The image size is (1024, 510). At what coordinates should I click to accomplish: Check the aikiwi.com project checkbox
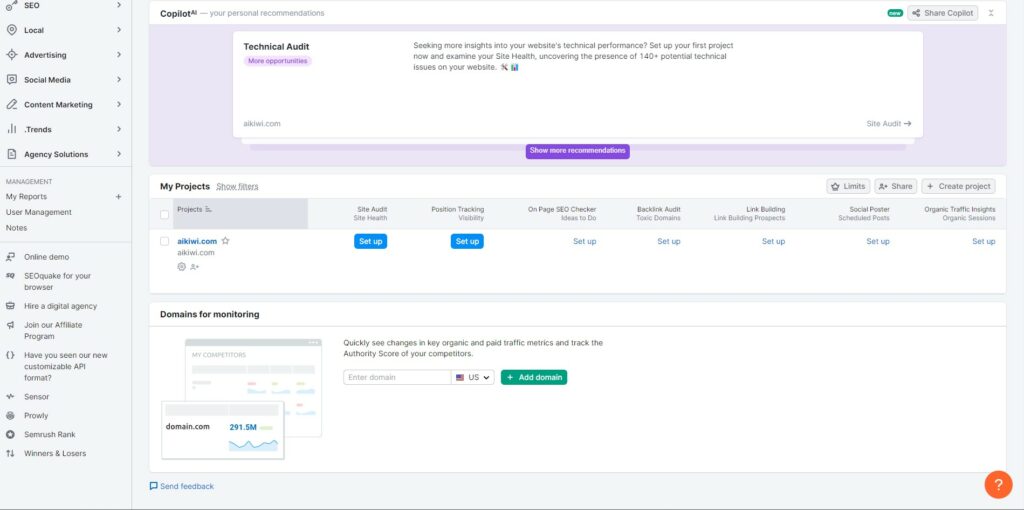[x=165, y=241]
